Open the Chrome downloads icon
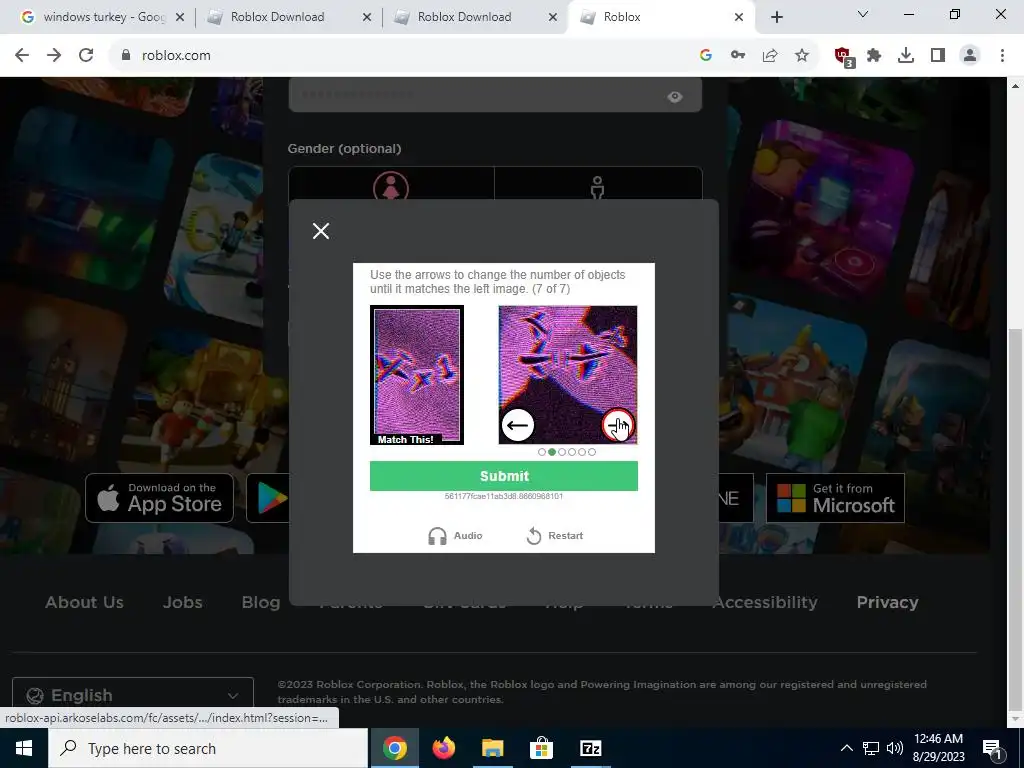This screenshot has height=768, width=1024. (906, 56)
